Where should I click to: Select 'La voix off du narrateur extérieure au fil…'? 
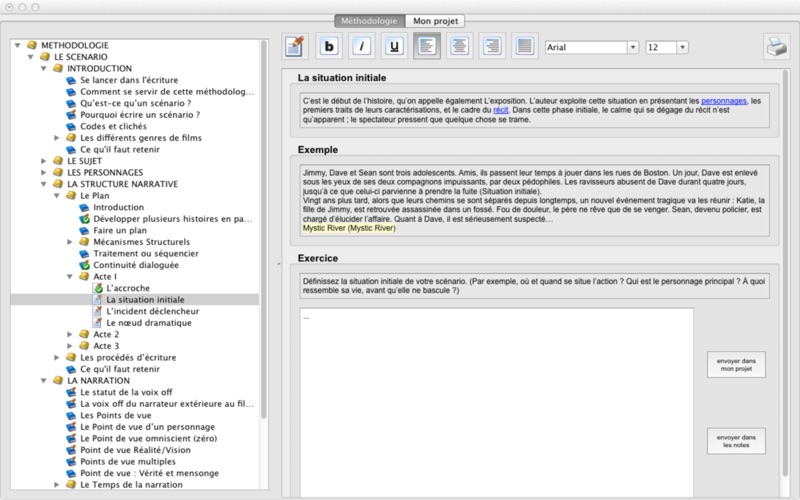[x=167, y=404]
